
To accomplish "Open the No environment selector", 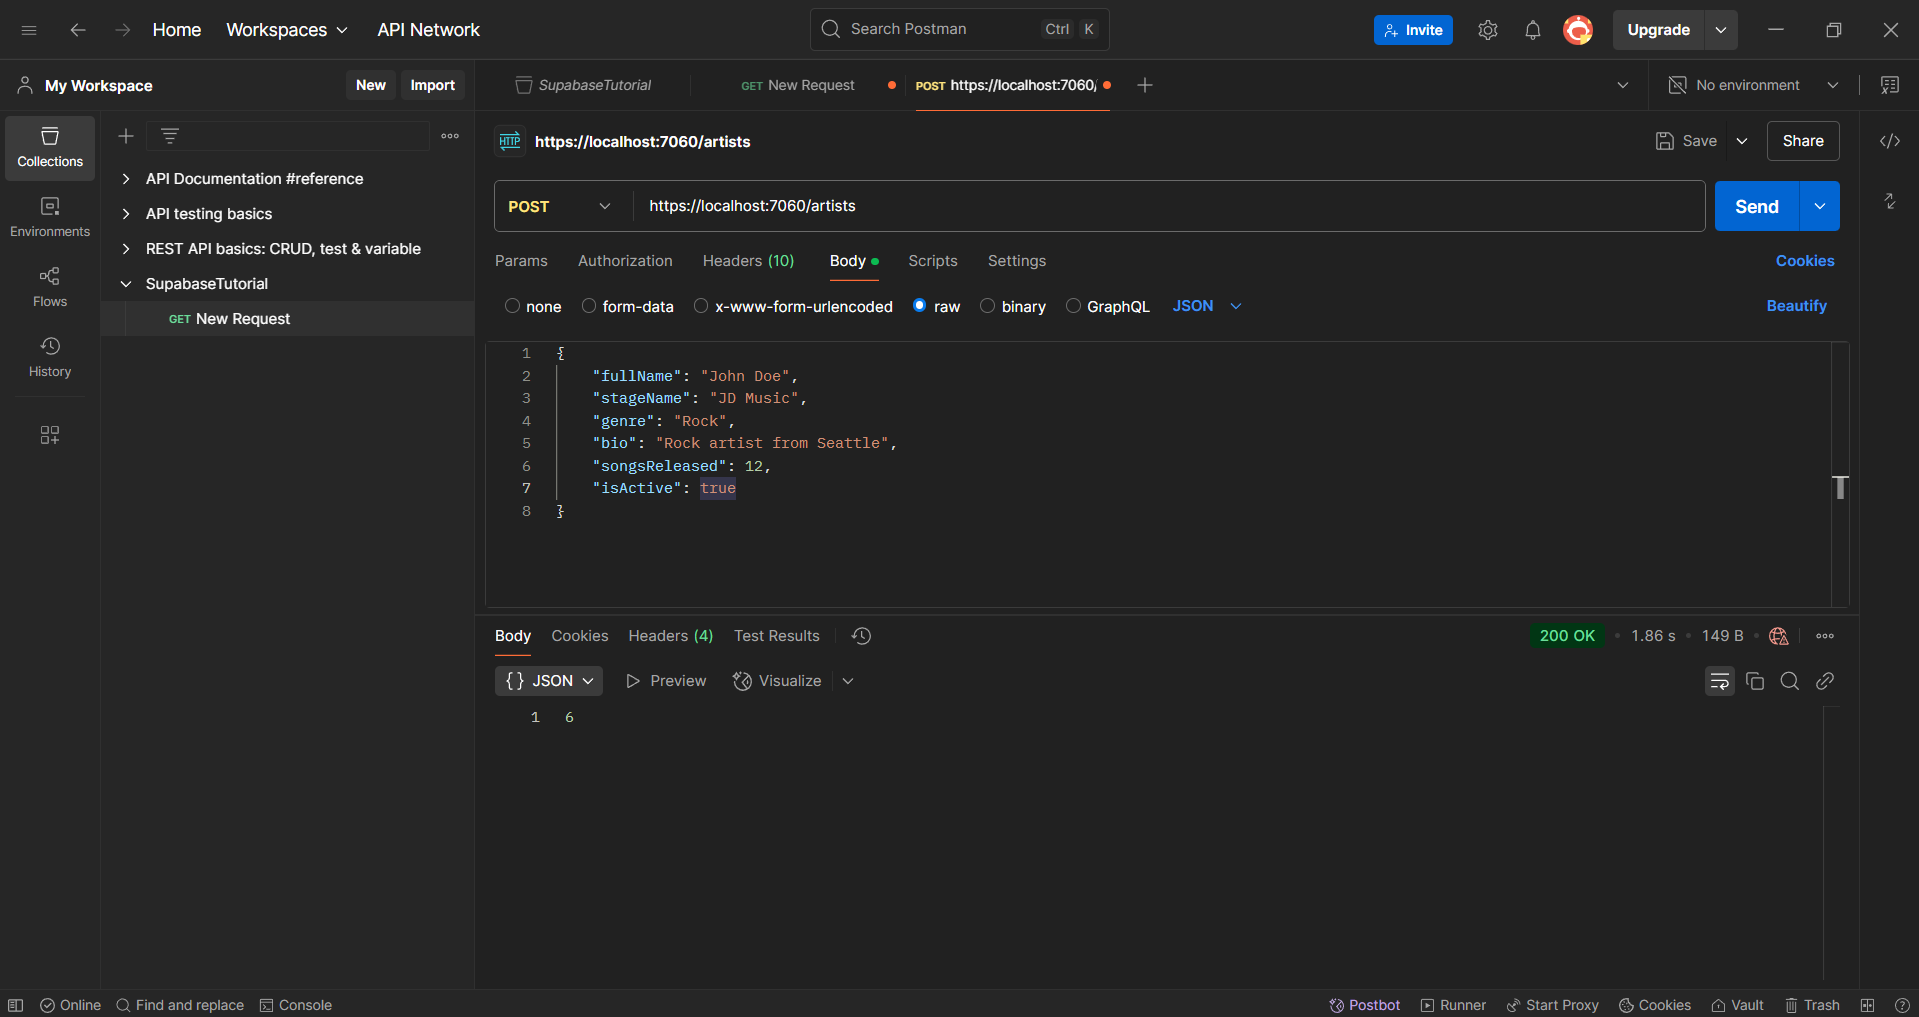I will [x=1754, y=85].
